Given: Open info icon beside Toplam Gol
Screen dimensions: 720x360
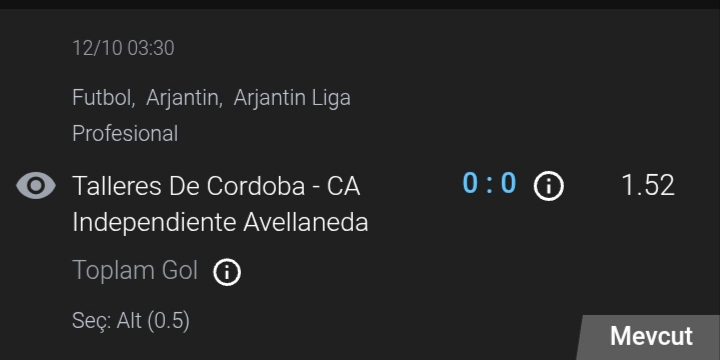Looking at the screenshot, I should click(227, 272).
